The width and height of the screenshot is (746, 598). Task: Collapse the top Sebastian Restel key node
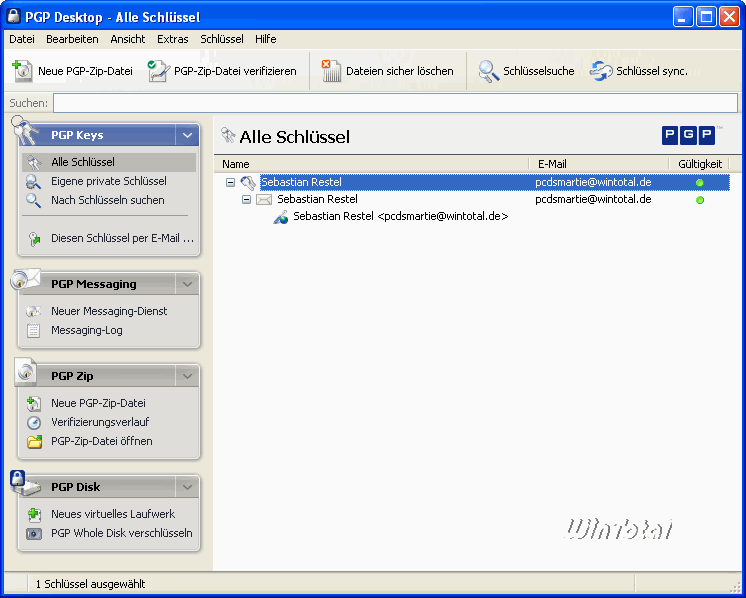tap(230, 183)
